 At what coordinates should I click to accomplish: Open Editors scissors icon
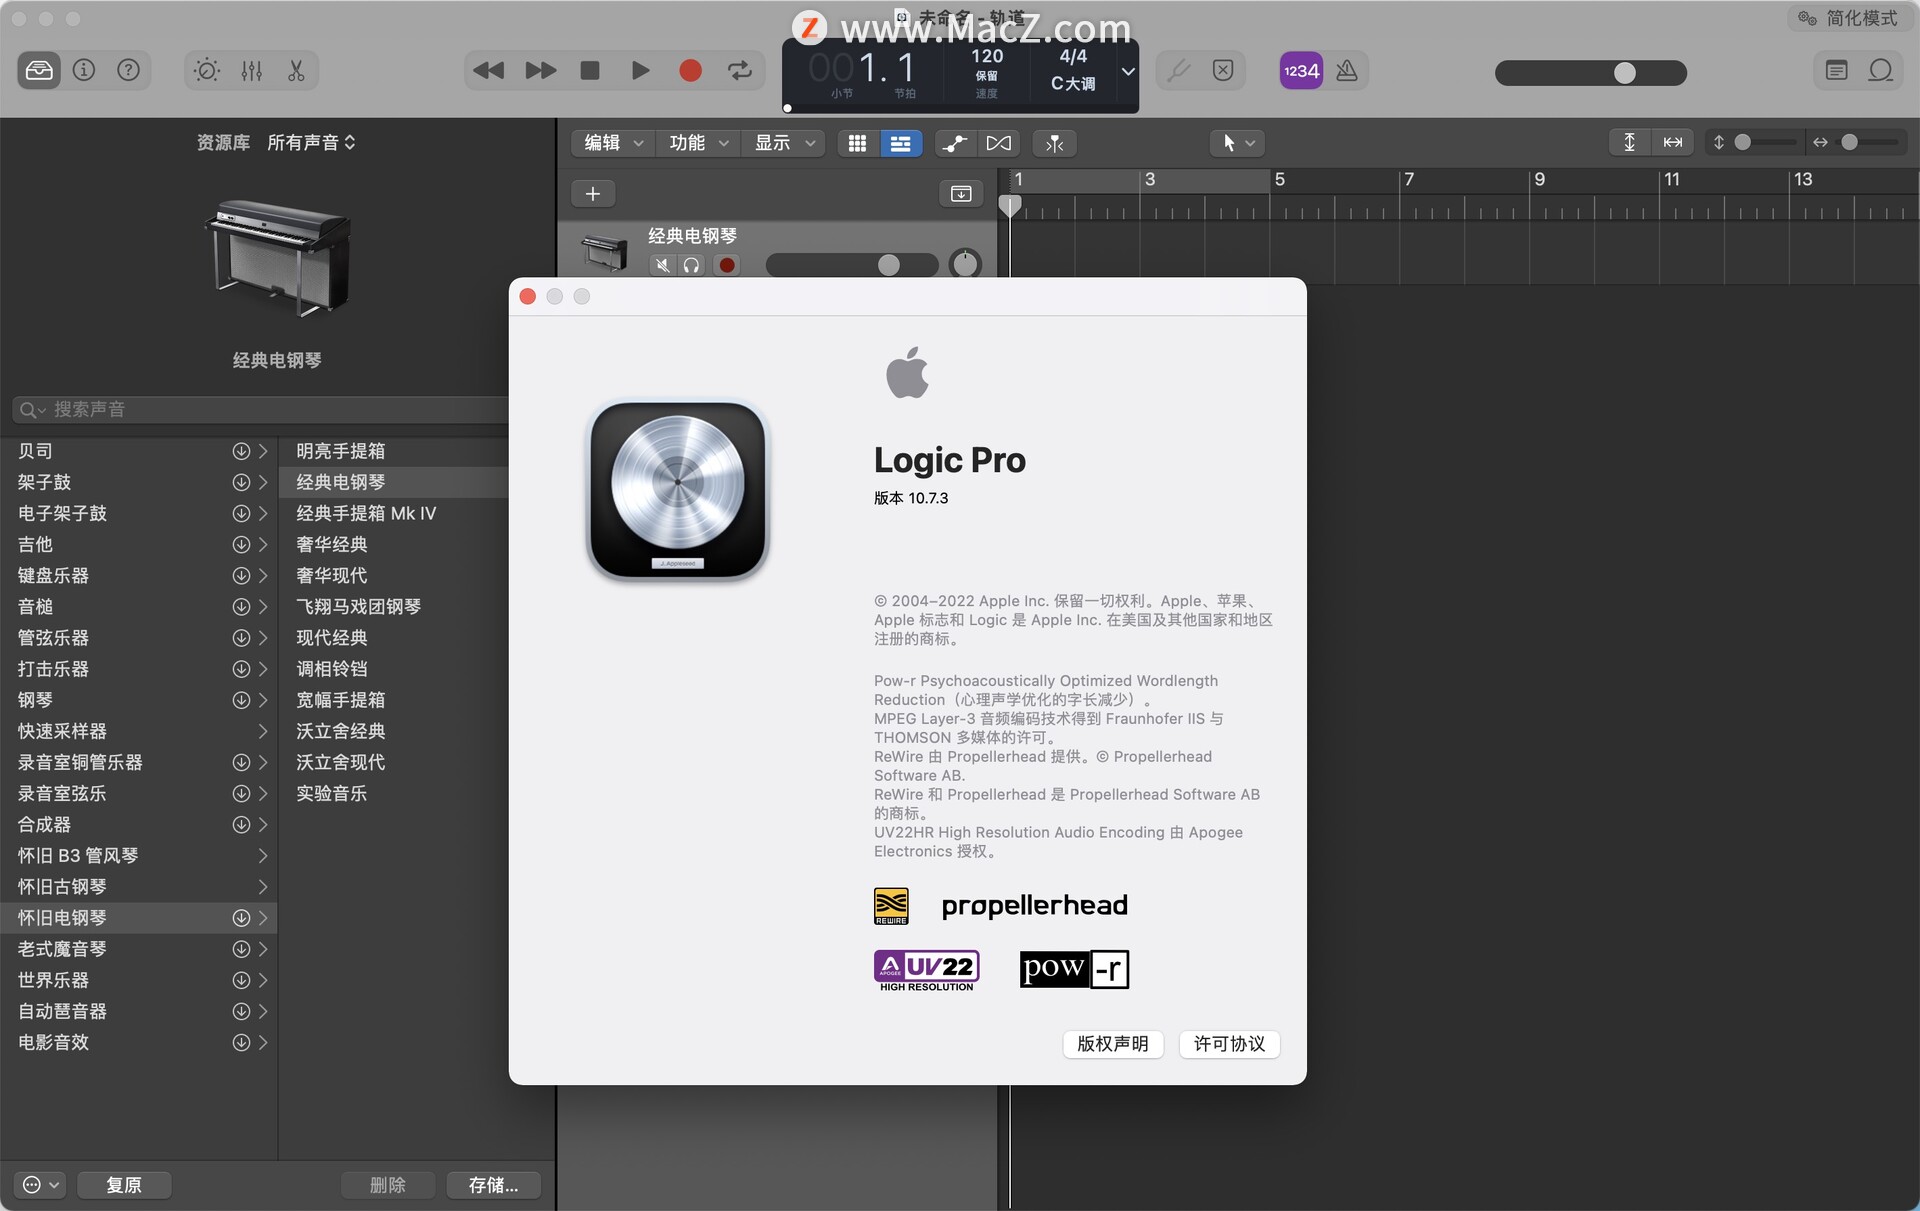coord(296,71)
